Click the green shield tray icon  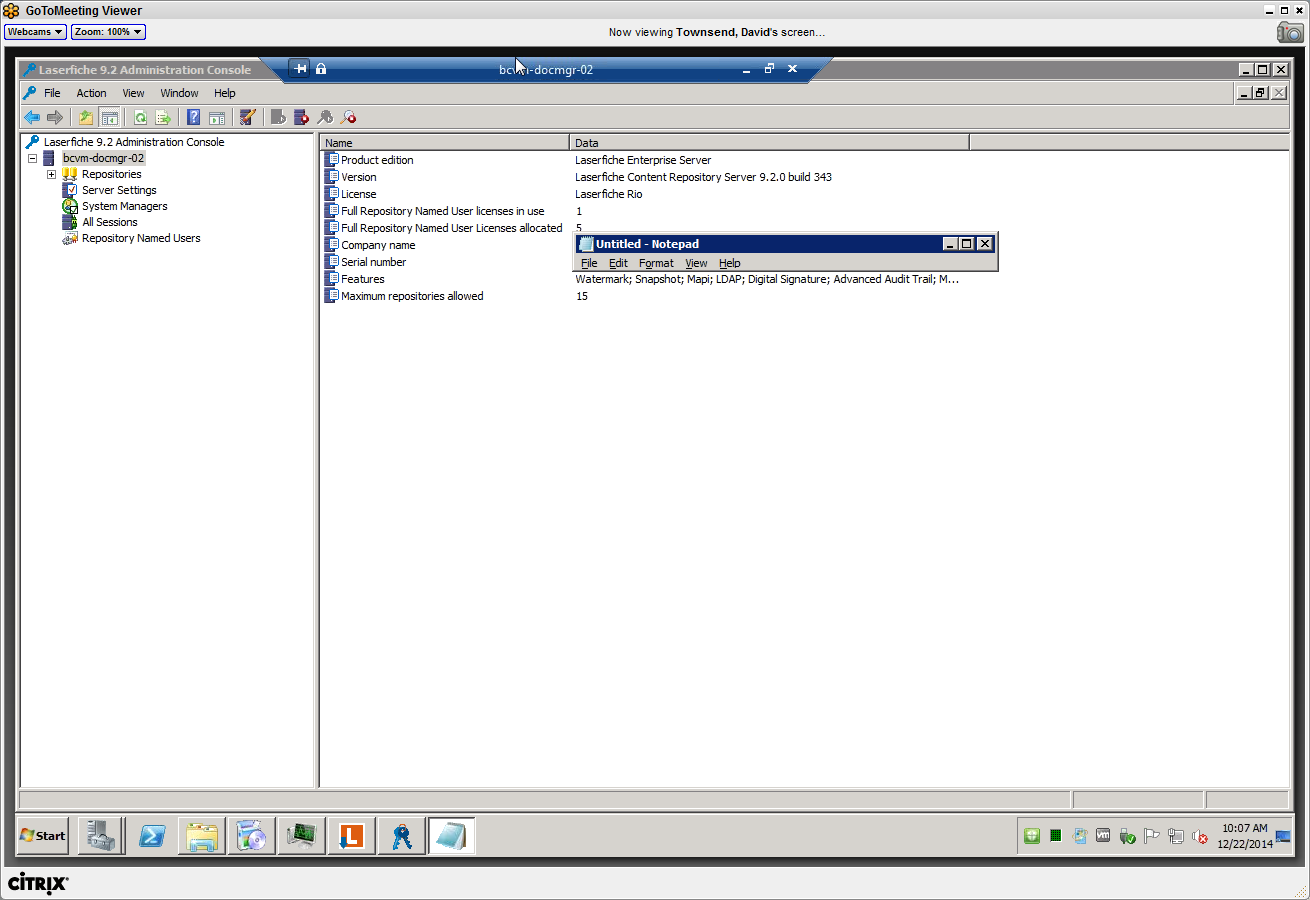point(1032,835)
